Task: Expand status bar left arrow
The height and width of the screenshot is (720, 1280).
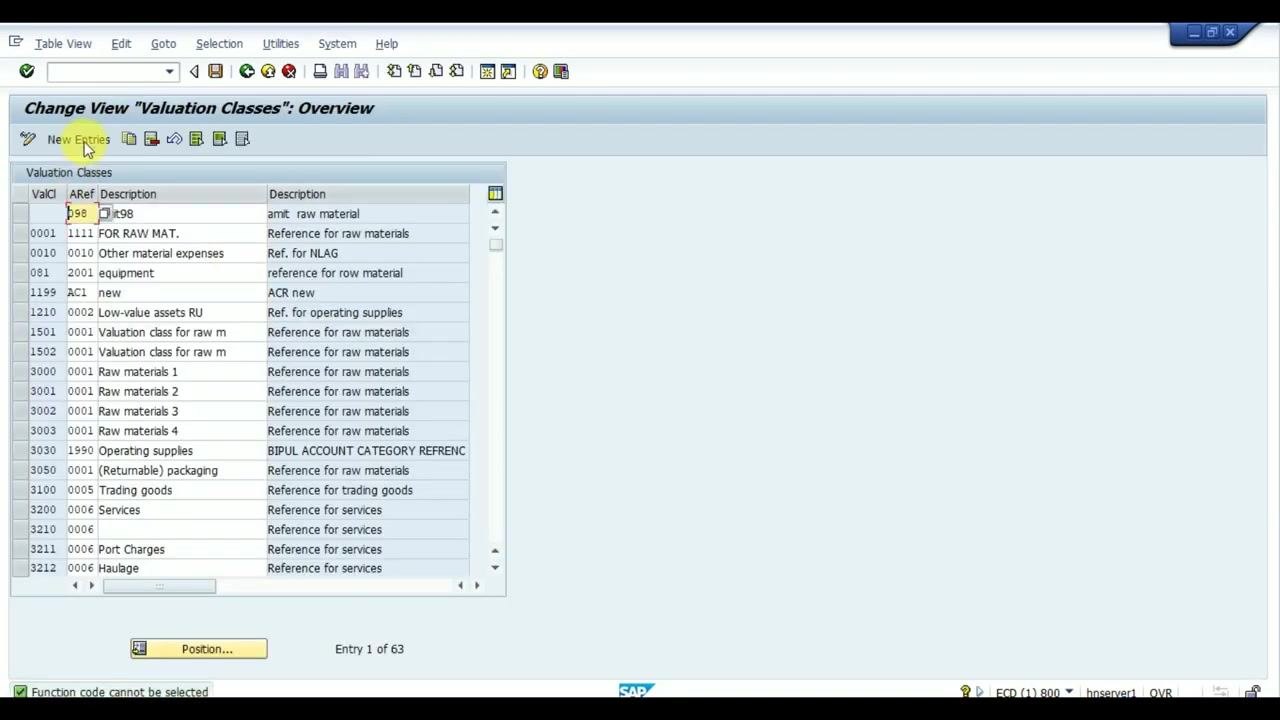Action: coord(979,692)
